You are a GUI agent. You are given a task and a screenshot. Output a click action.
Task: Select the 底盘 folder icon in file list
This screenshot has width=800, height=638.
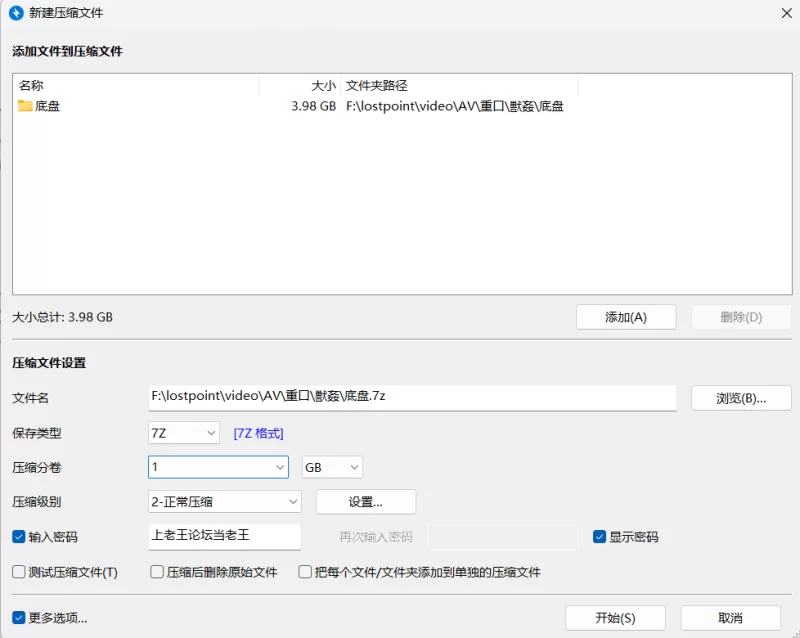25,106
